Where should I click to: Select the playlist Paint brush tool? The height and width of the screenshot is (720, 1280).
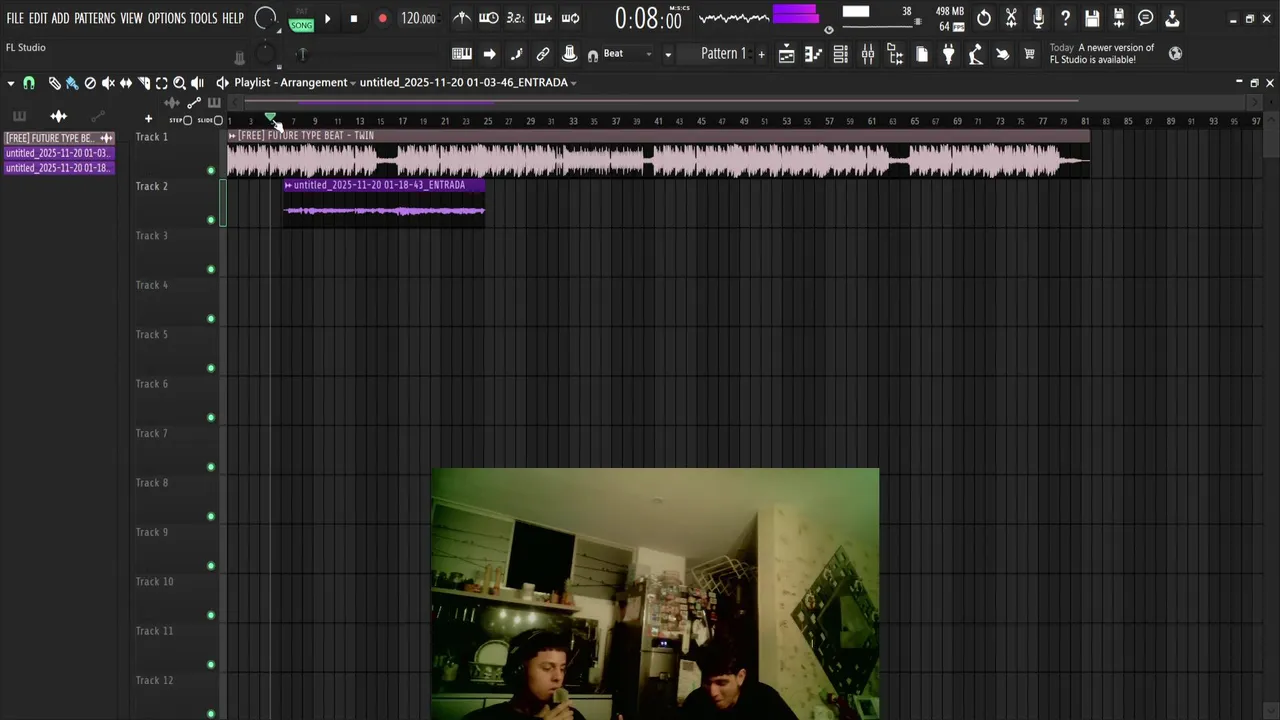click(72, 83)
